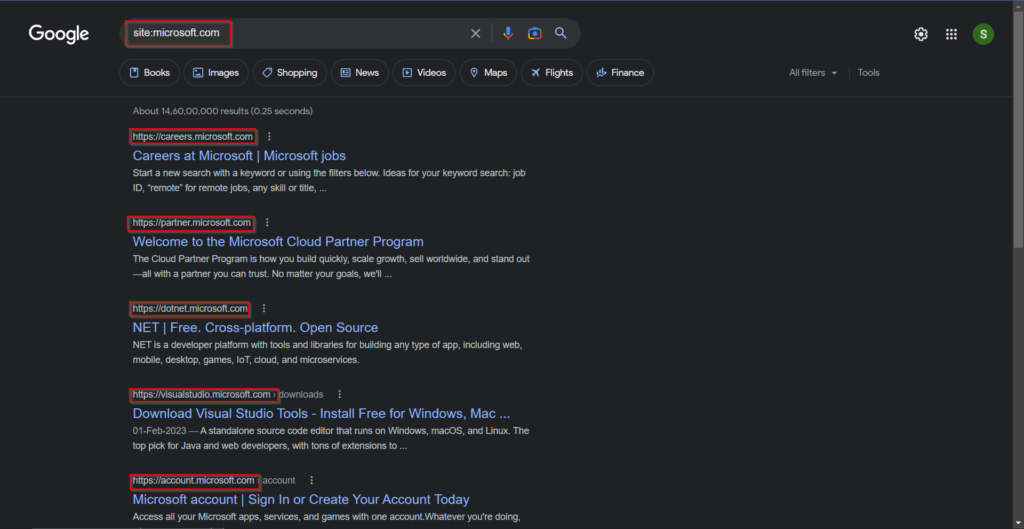Open three-dot menu for dotnet.microsoft.com result

coord(264,309)
